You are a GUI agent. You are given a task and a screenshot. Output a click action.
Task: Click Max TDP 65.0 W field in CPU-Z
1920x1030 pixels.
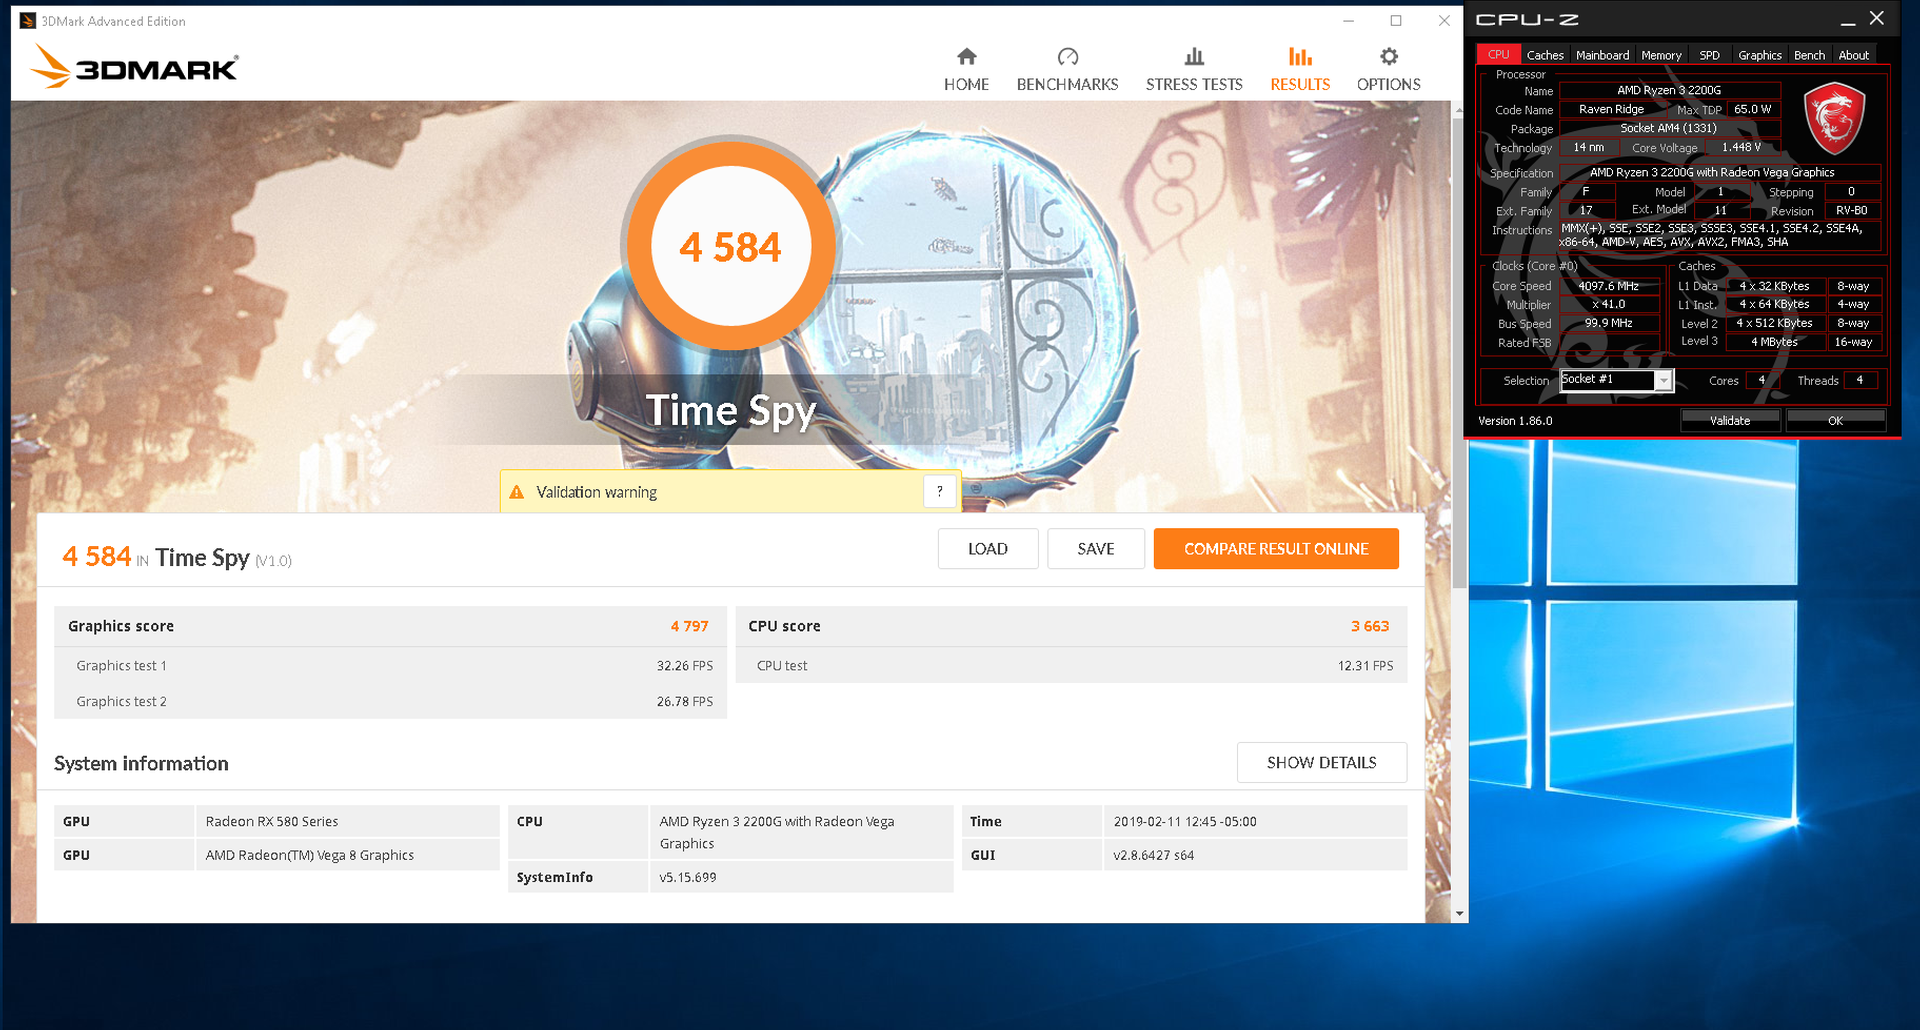[1752, 109]
